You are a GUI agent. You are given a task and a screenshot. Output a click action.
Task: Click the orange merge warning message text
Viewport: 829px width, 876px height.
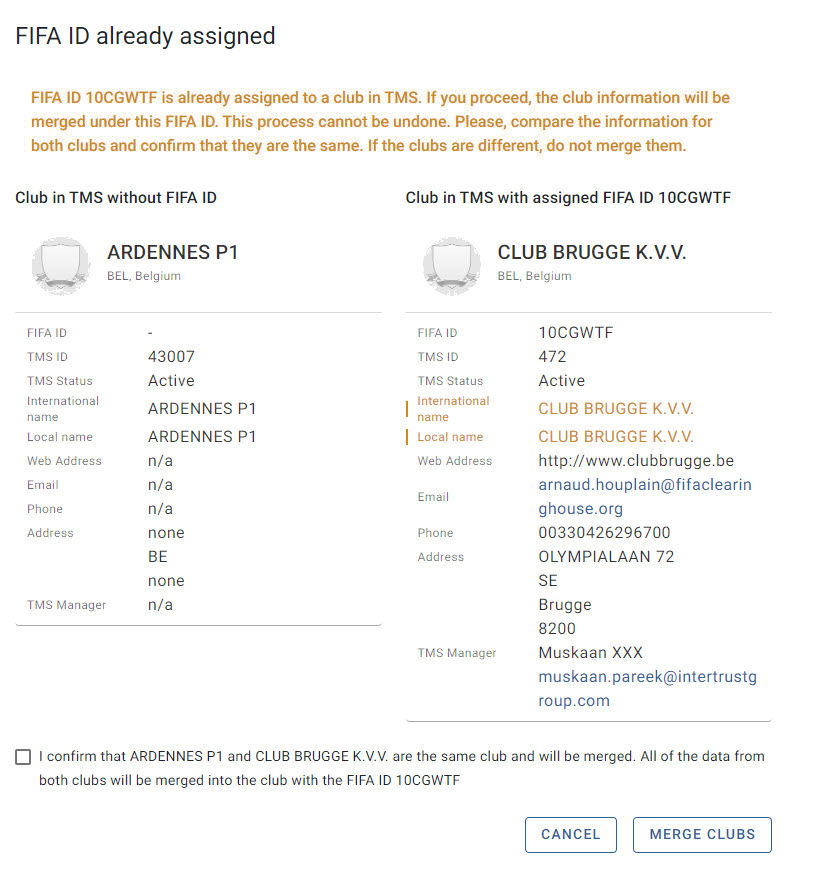(x=380, y=122)
